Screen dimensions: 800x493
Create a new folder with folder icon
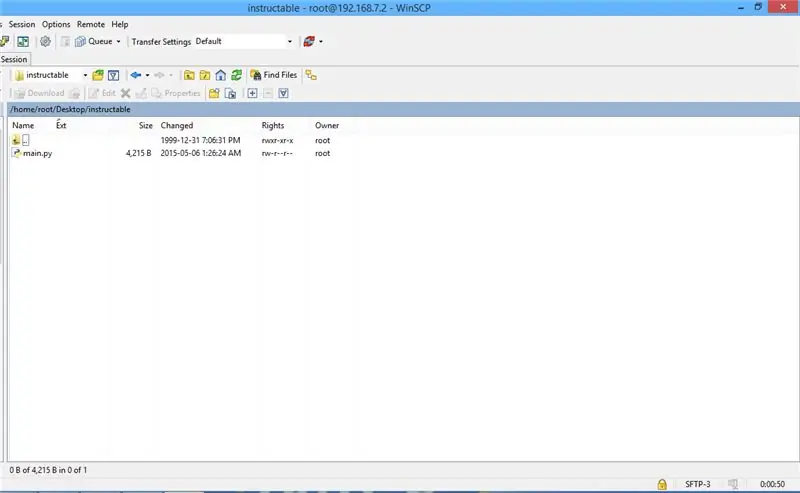point(214,93)
